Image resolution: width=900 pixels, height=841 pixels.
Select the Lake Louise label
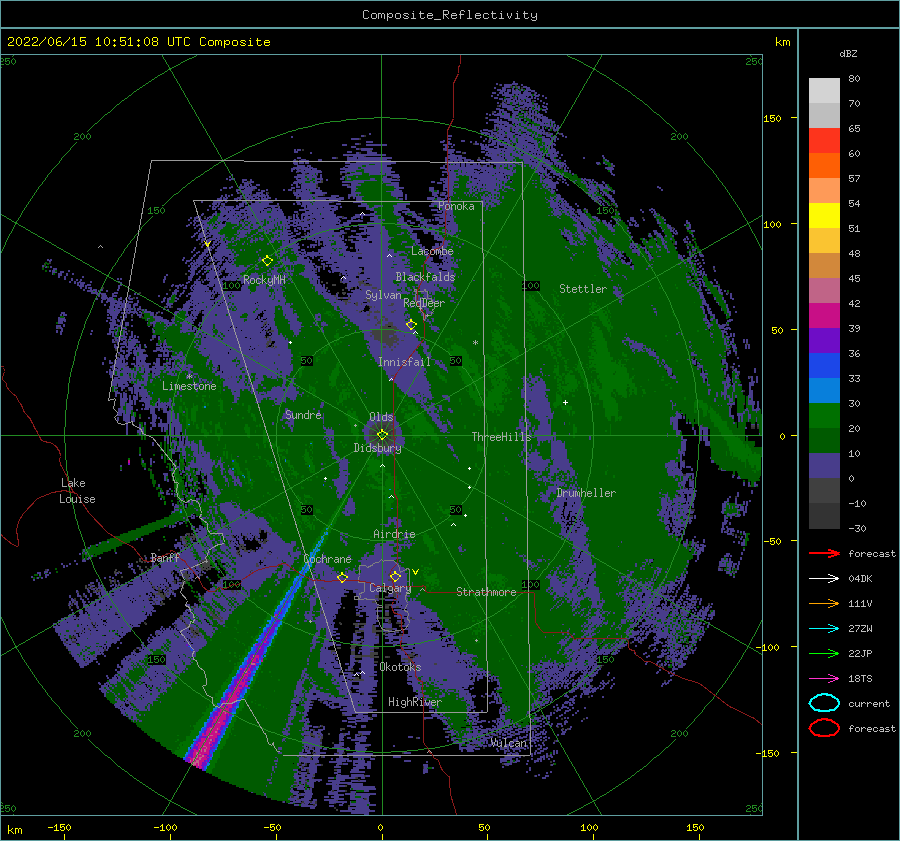tap(77, 491)
